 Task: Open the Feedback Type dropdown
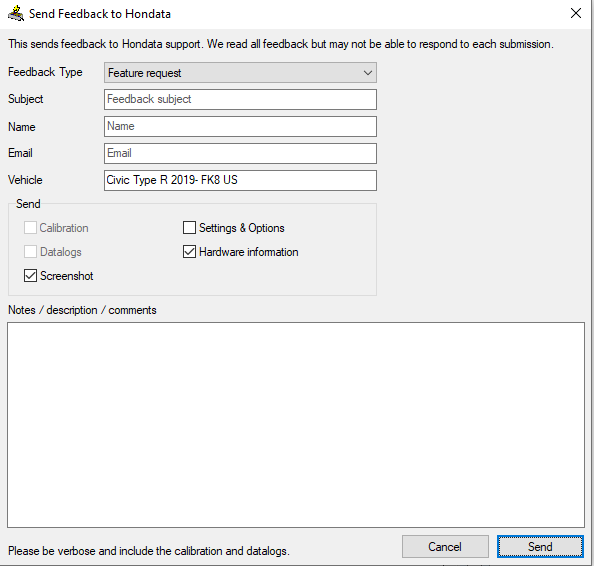coord(240,73)
